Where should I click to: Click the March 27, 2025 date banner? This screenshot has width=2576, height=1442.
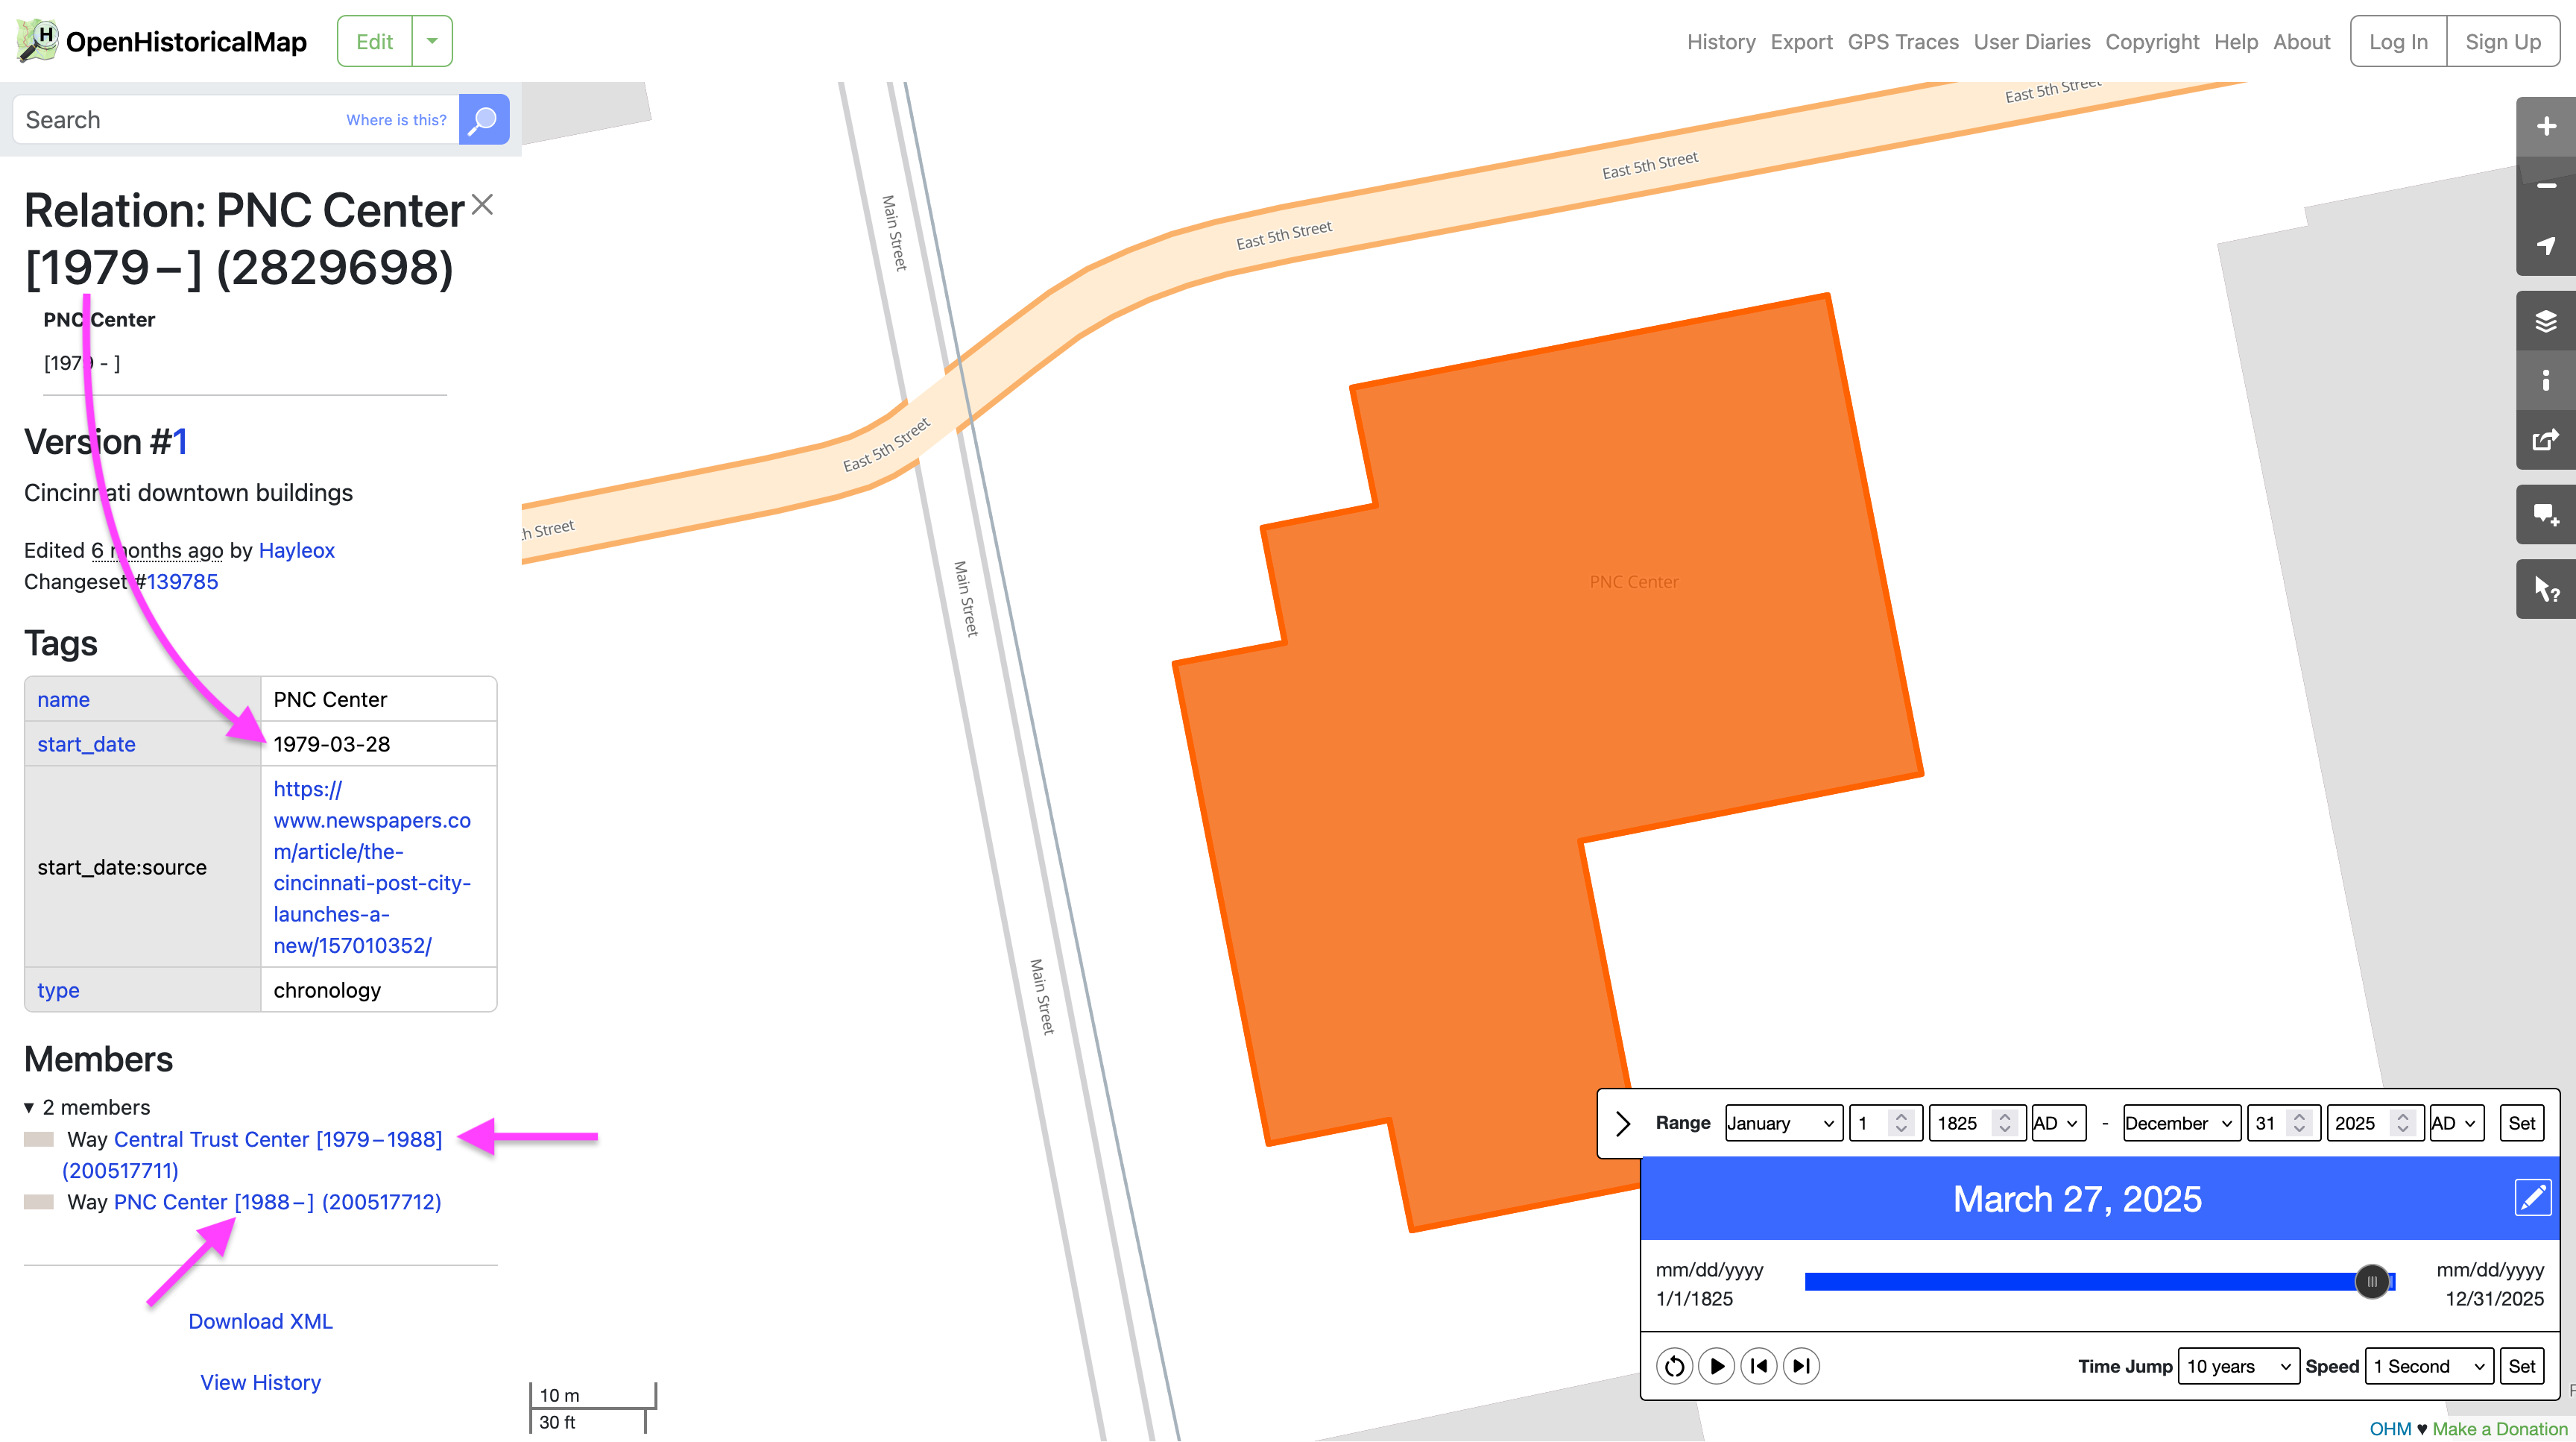pyautogui.click(x=2077, y=1198)
